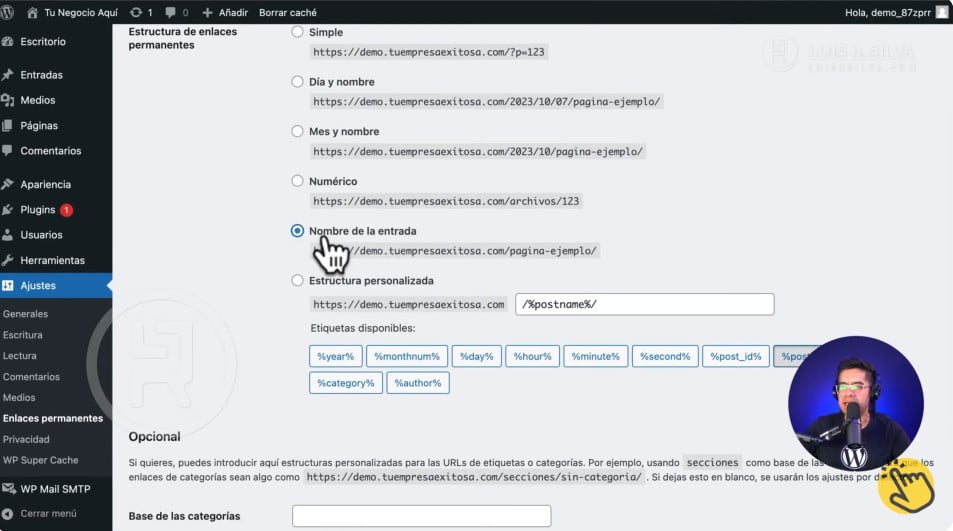Collapse the sidebar with Cerrar menú
This screenshot has height=531, width=953.
pyautogui.click(x=48, y=513)
